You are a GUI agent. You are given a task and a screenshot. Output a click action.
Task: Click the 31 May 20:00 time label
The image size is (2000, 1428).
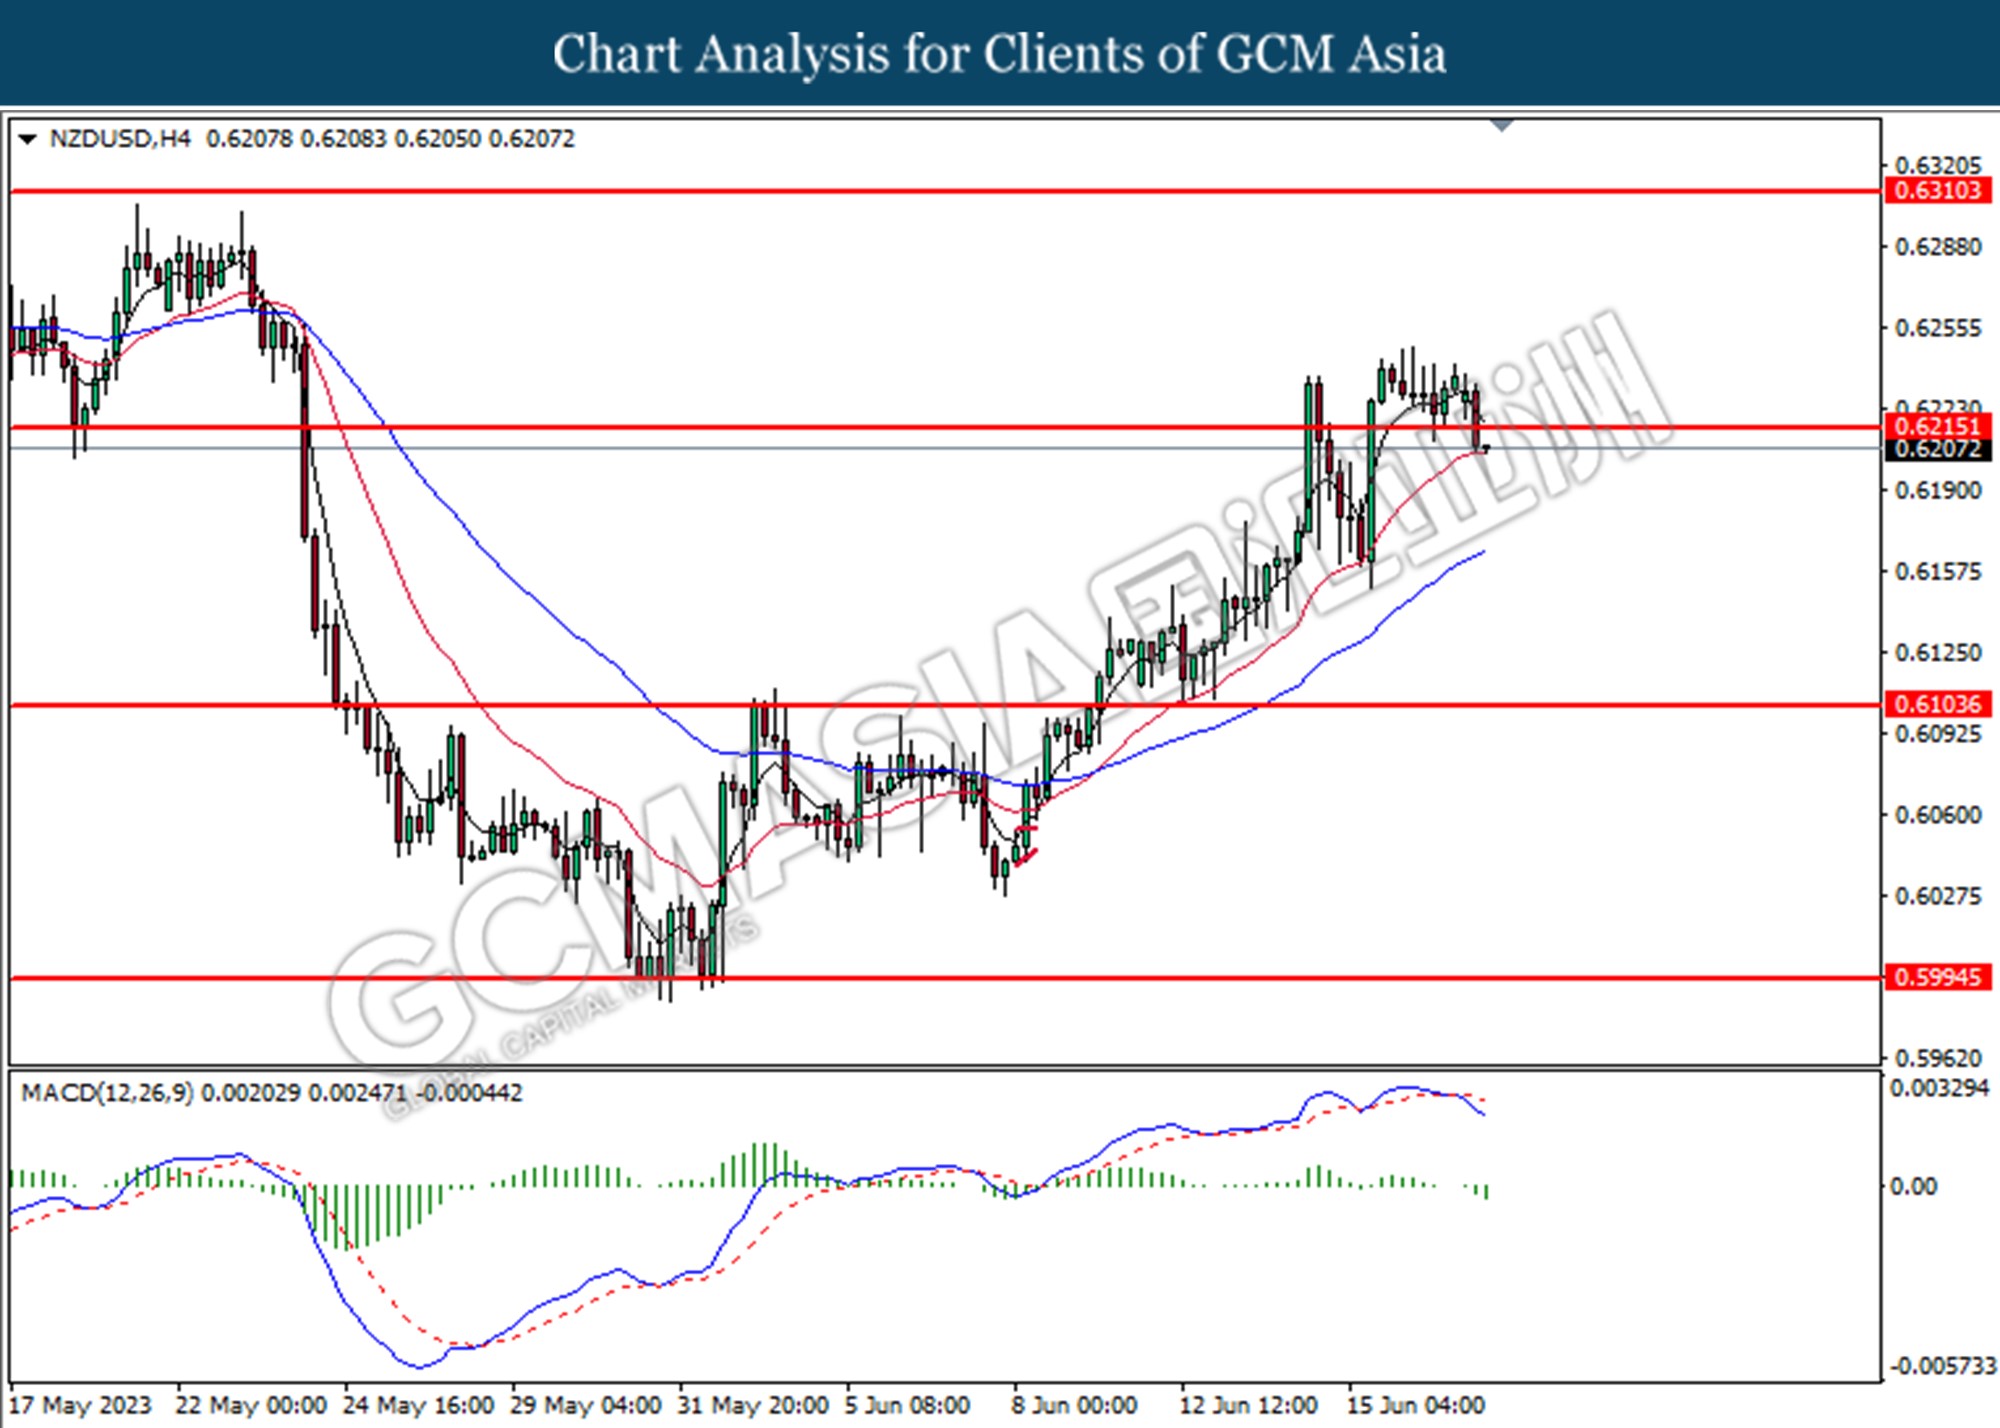point(753,1405)
